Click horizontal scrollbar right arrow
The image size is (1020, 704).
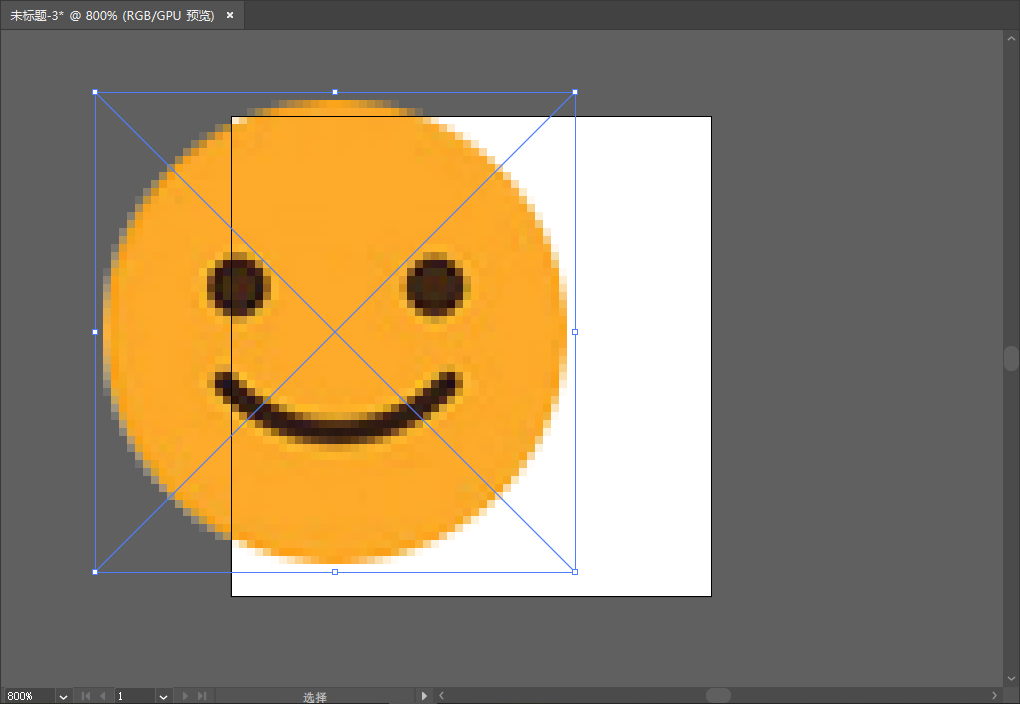click(994, 696)
